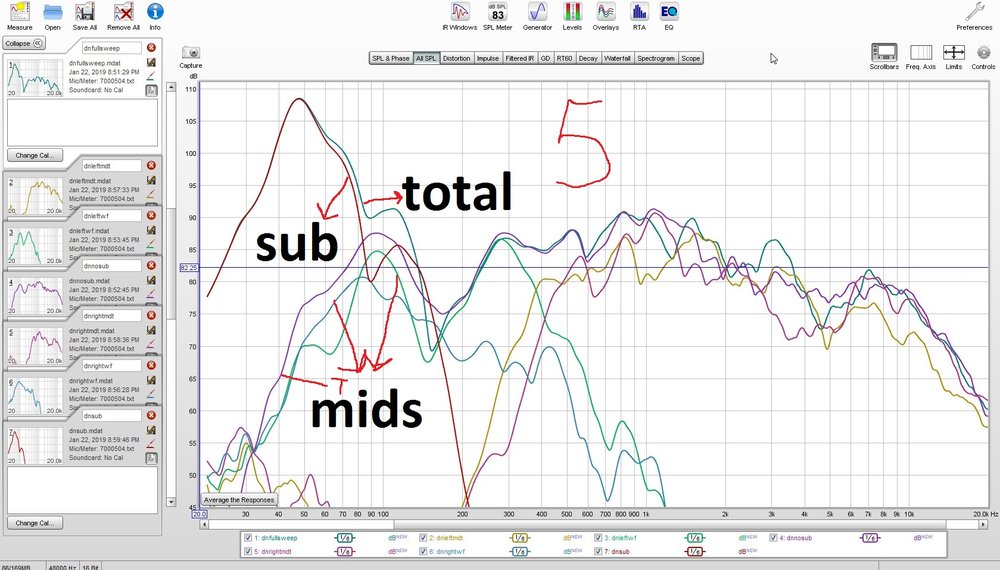Image resolution: width=1000 pixels, height=570 pixels.
Task: Click 1/3 smoothing indicator for dnnosub legend
Action: 870,538
